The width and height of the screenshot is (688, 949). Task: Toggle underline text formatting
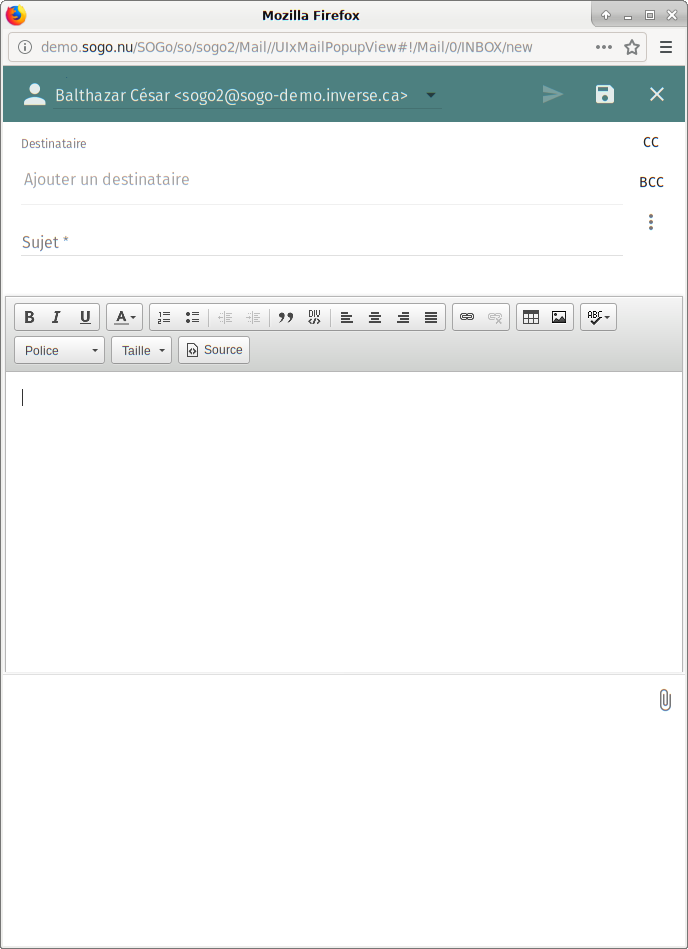tap(85, 317)
